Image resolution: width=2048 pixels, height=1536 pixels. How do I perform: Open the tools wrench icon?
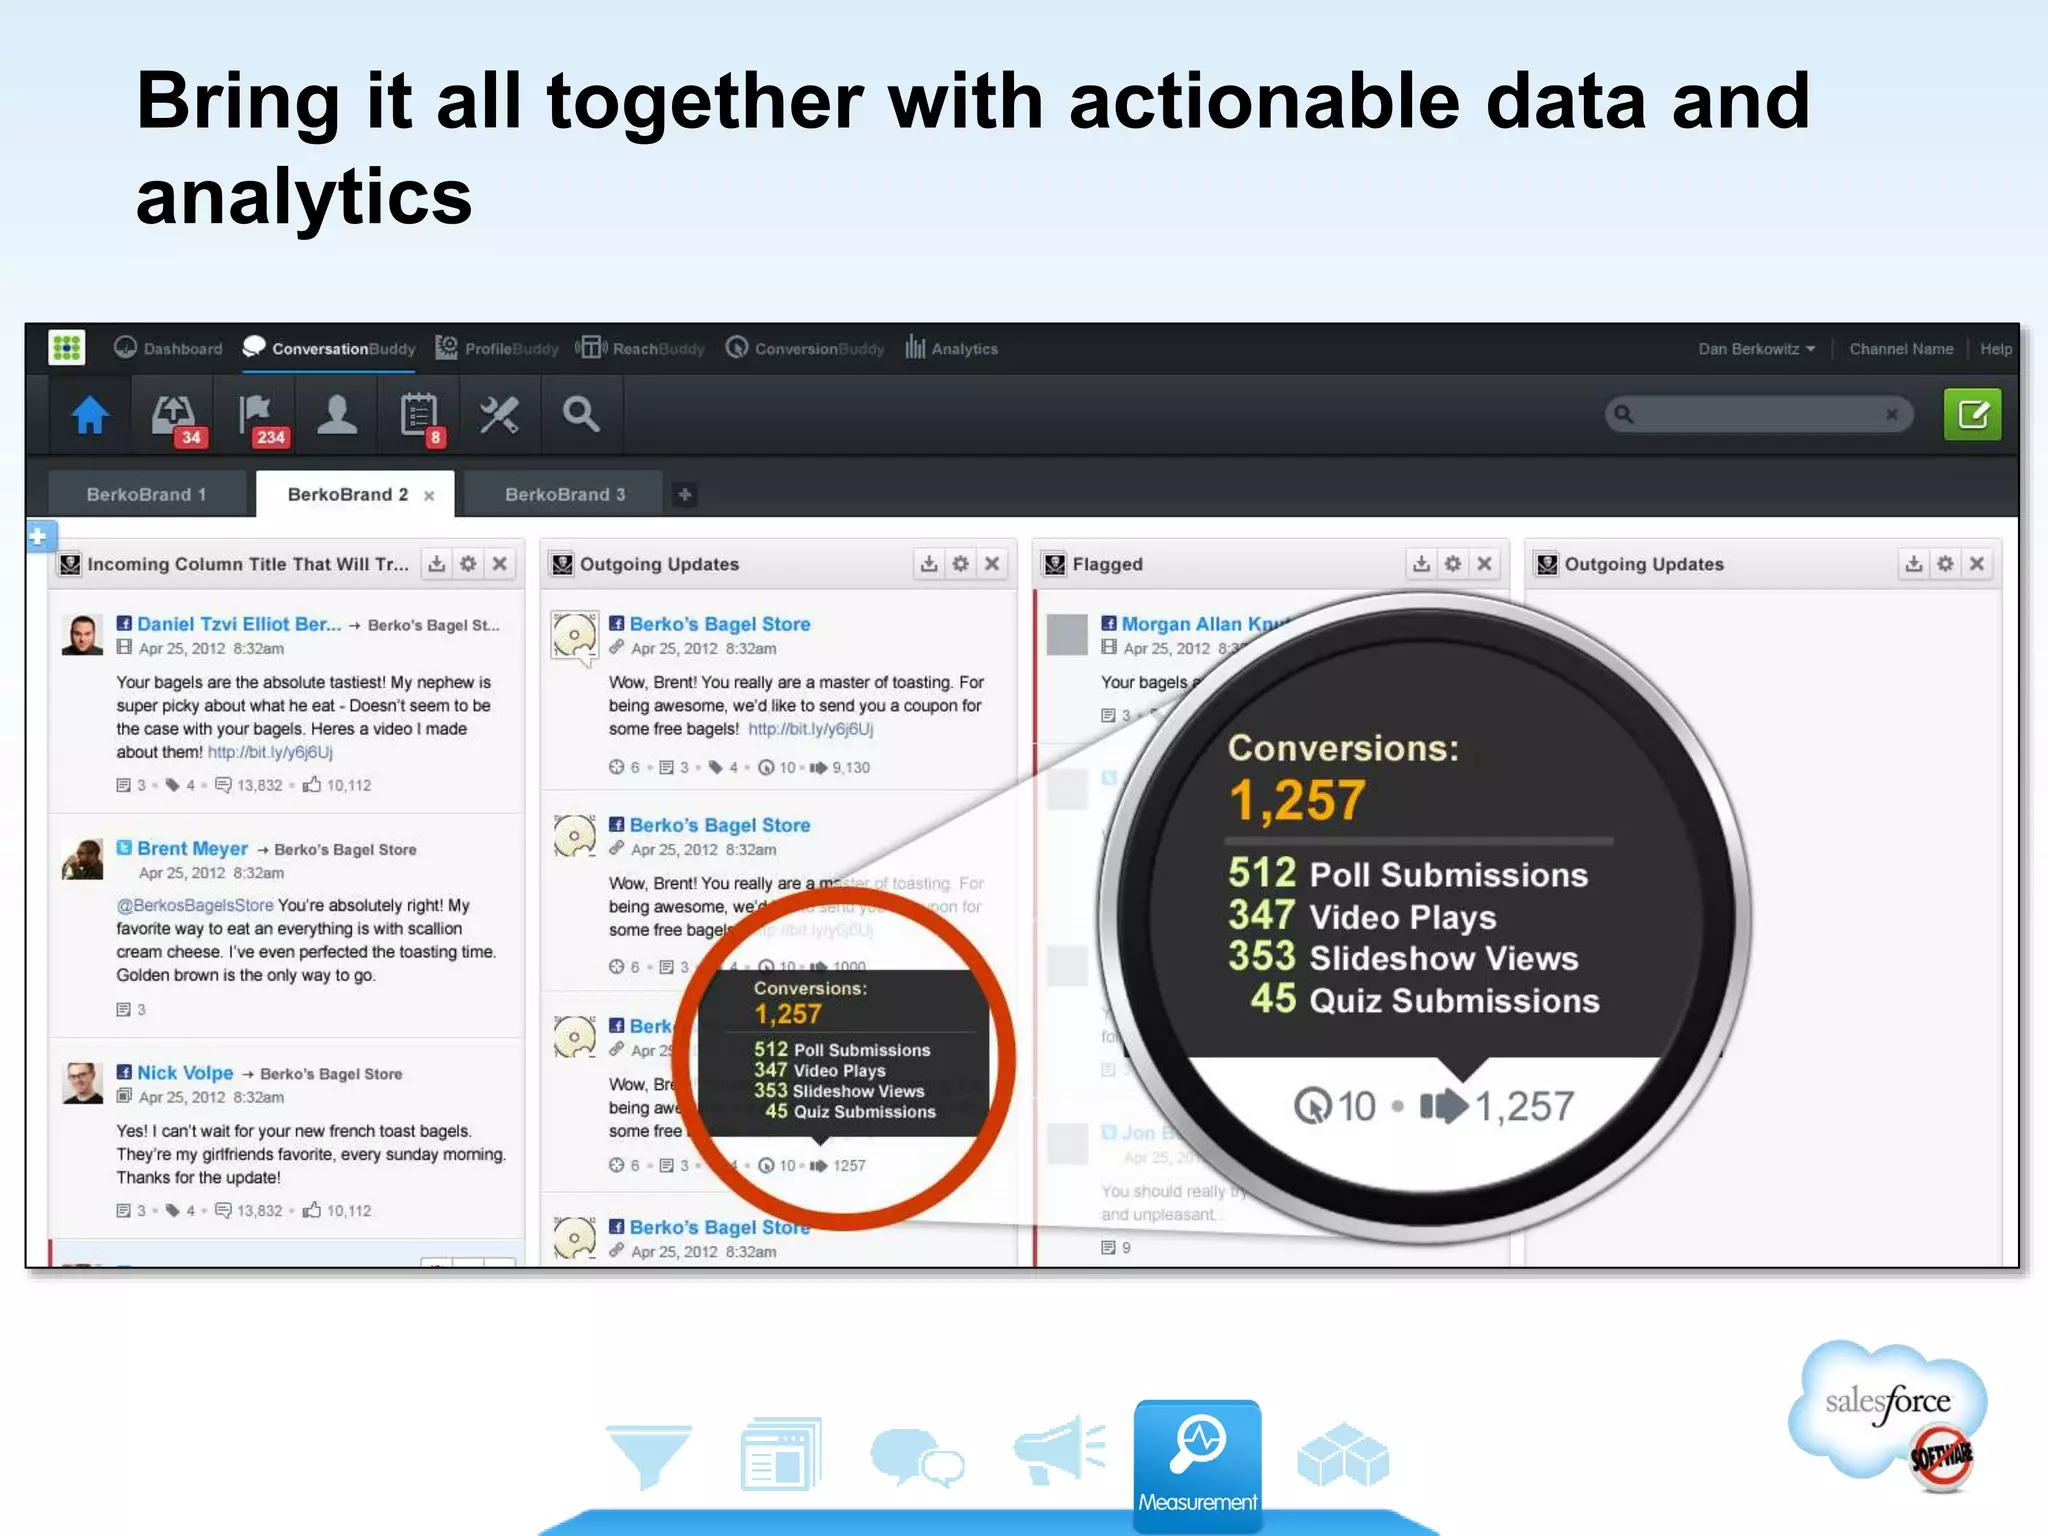(x=499, y=414)
